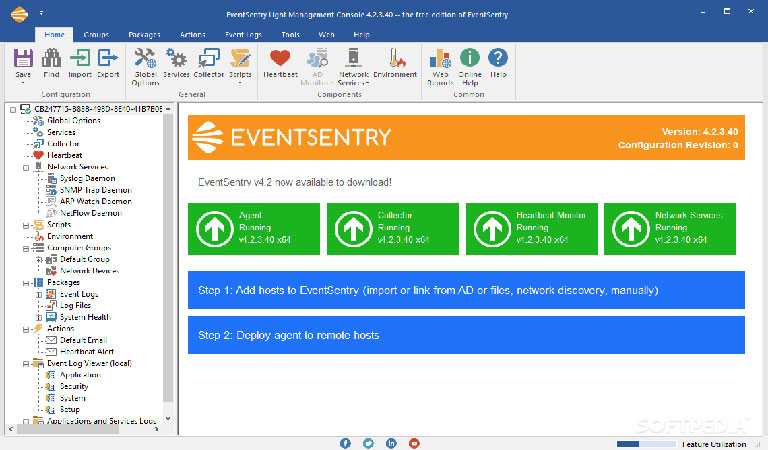
Task: Switch to the Event Logs ribbon tab
Action: point(243,34)
